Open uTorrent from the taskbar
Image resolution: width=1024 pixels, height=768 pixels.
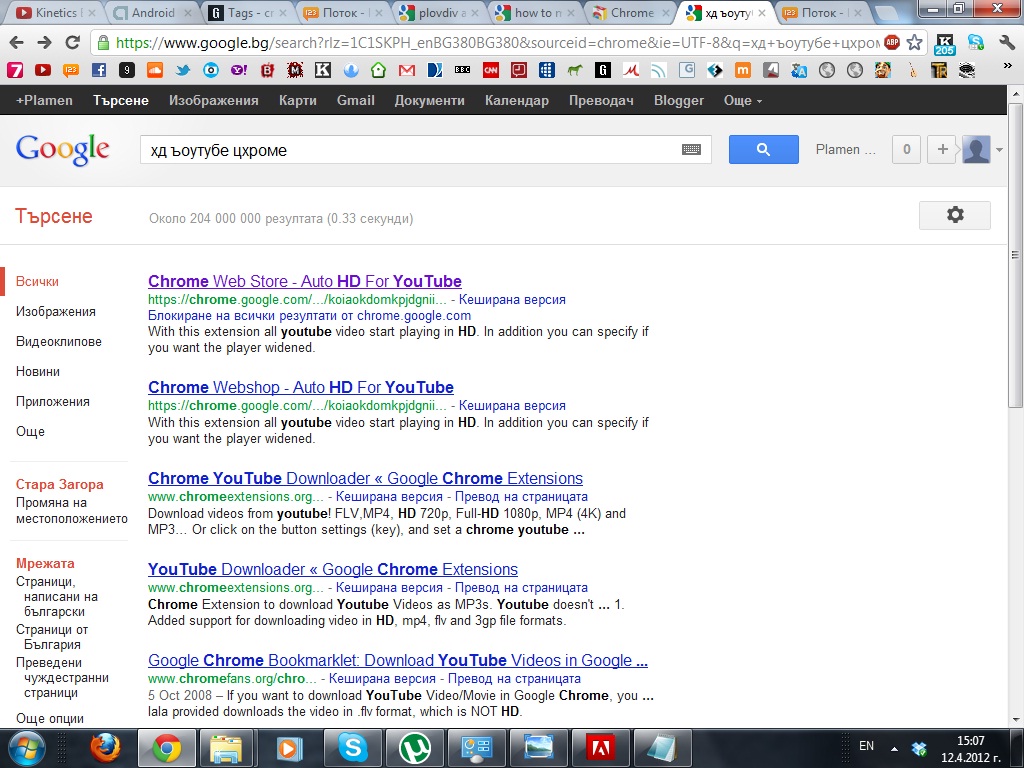click(x=415, y=748)
